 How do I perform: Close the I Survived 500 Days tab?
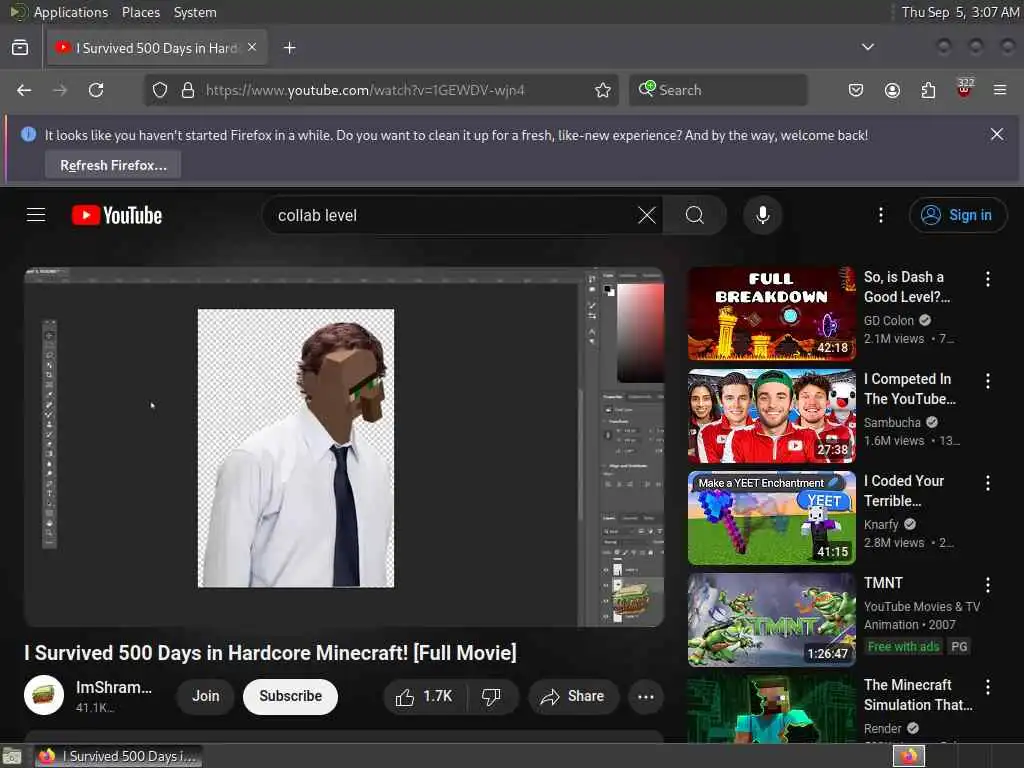click(x=252, y=47)
